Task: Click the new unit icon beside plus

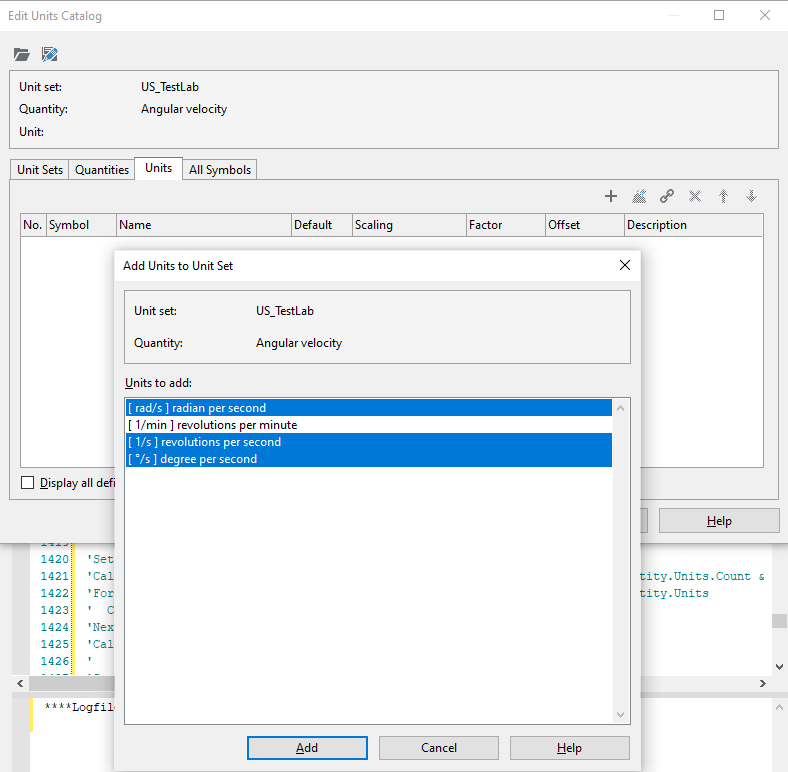Action: tap(639, 196)
